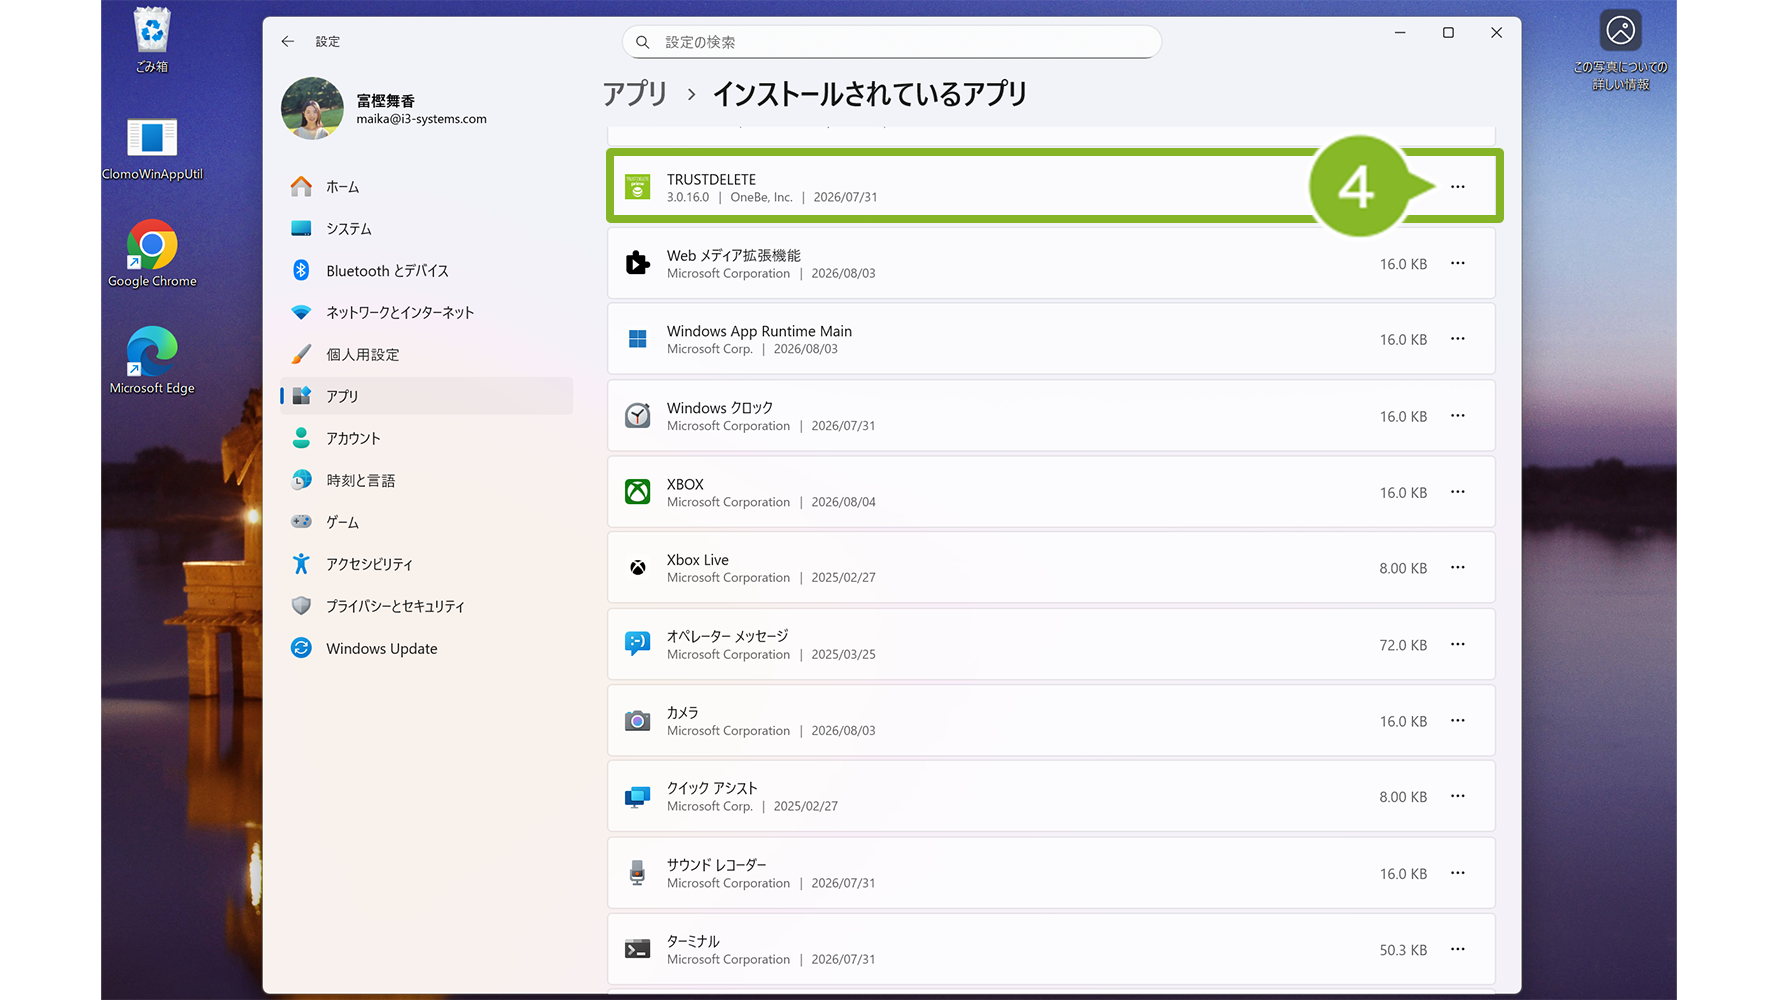Open the Recycle Bin desktop icon
Image resolution: width=1778 pixels, height=1000 pixels.
(152, 40)
